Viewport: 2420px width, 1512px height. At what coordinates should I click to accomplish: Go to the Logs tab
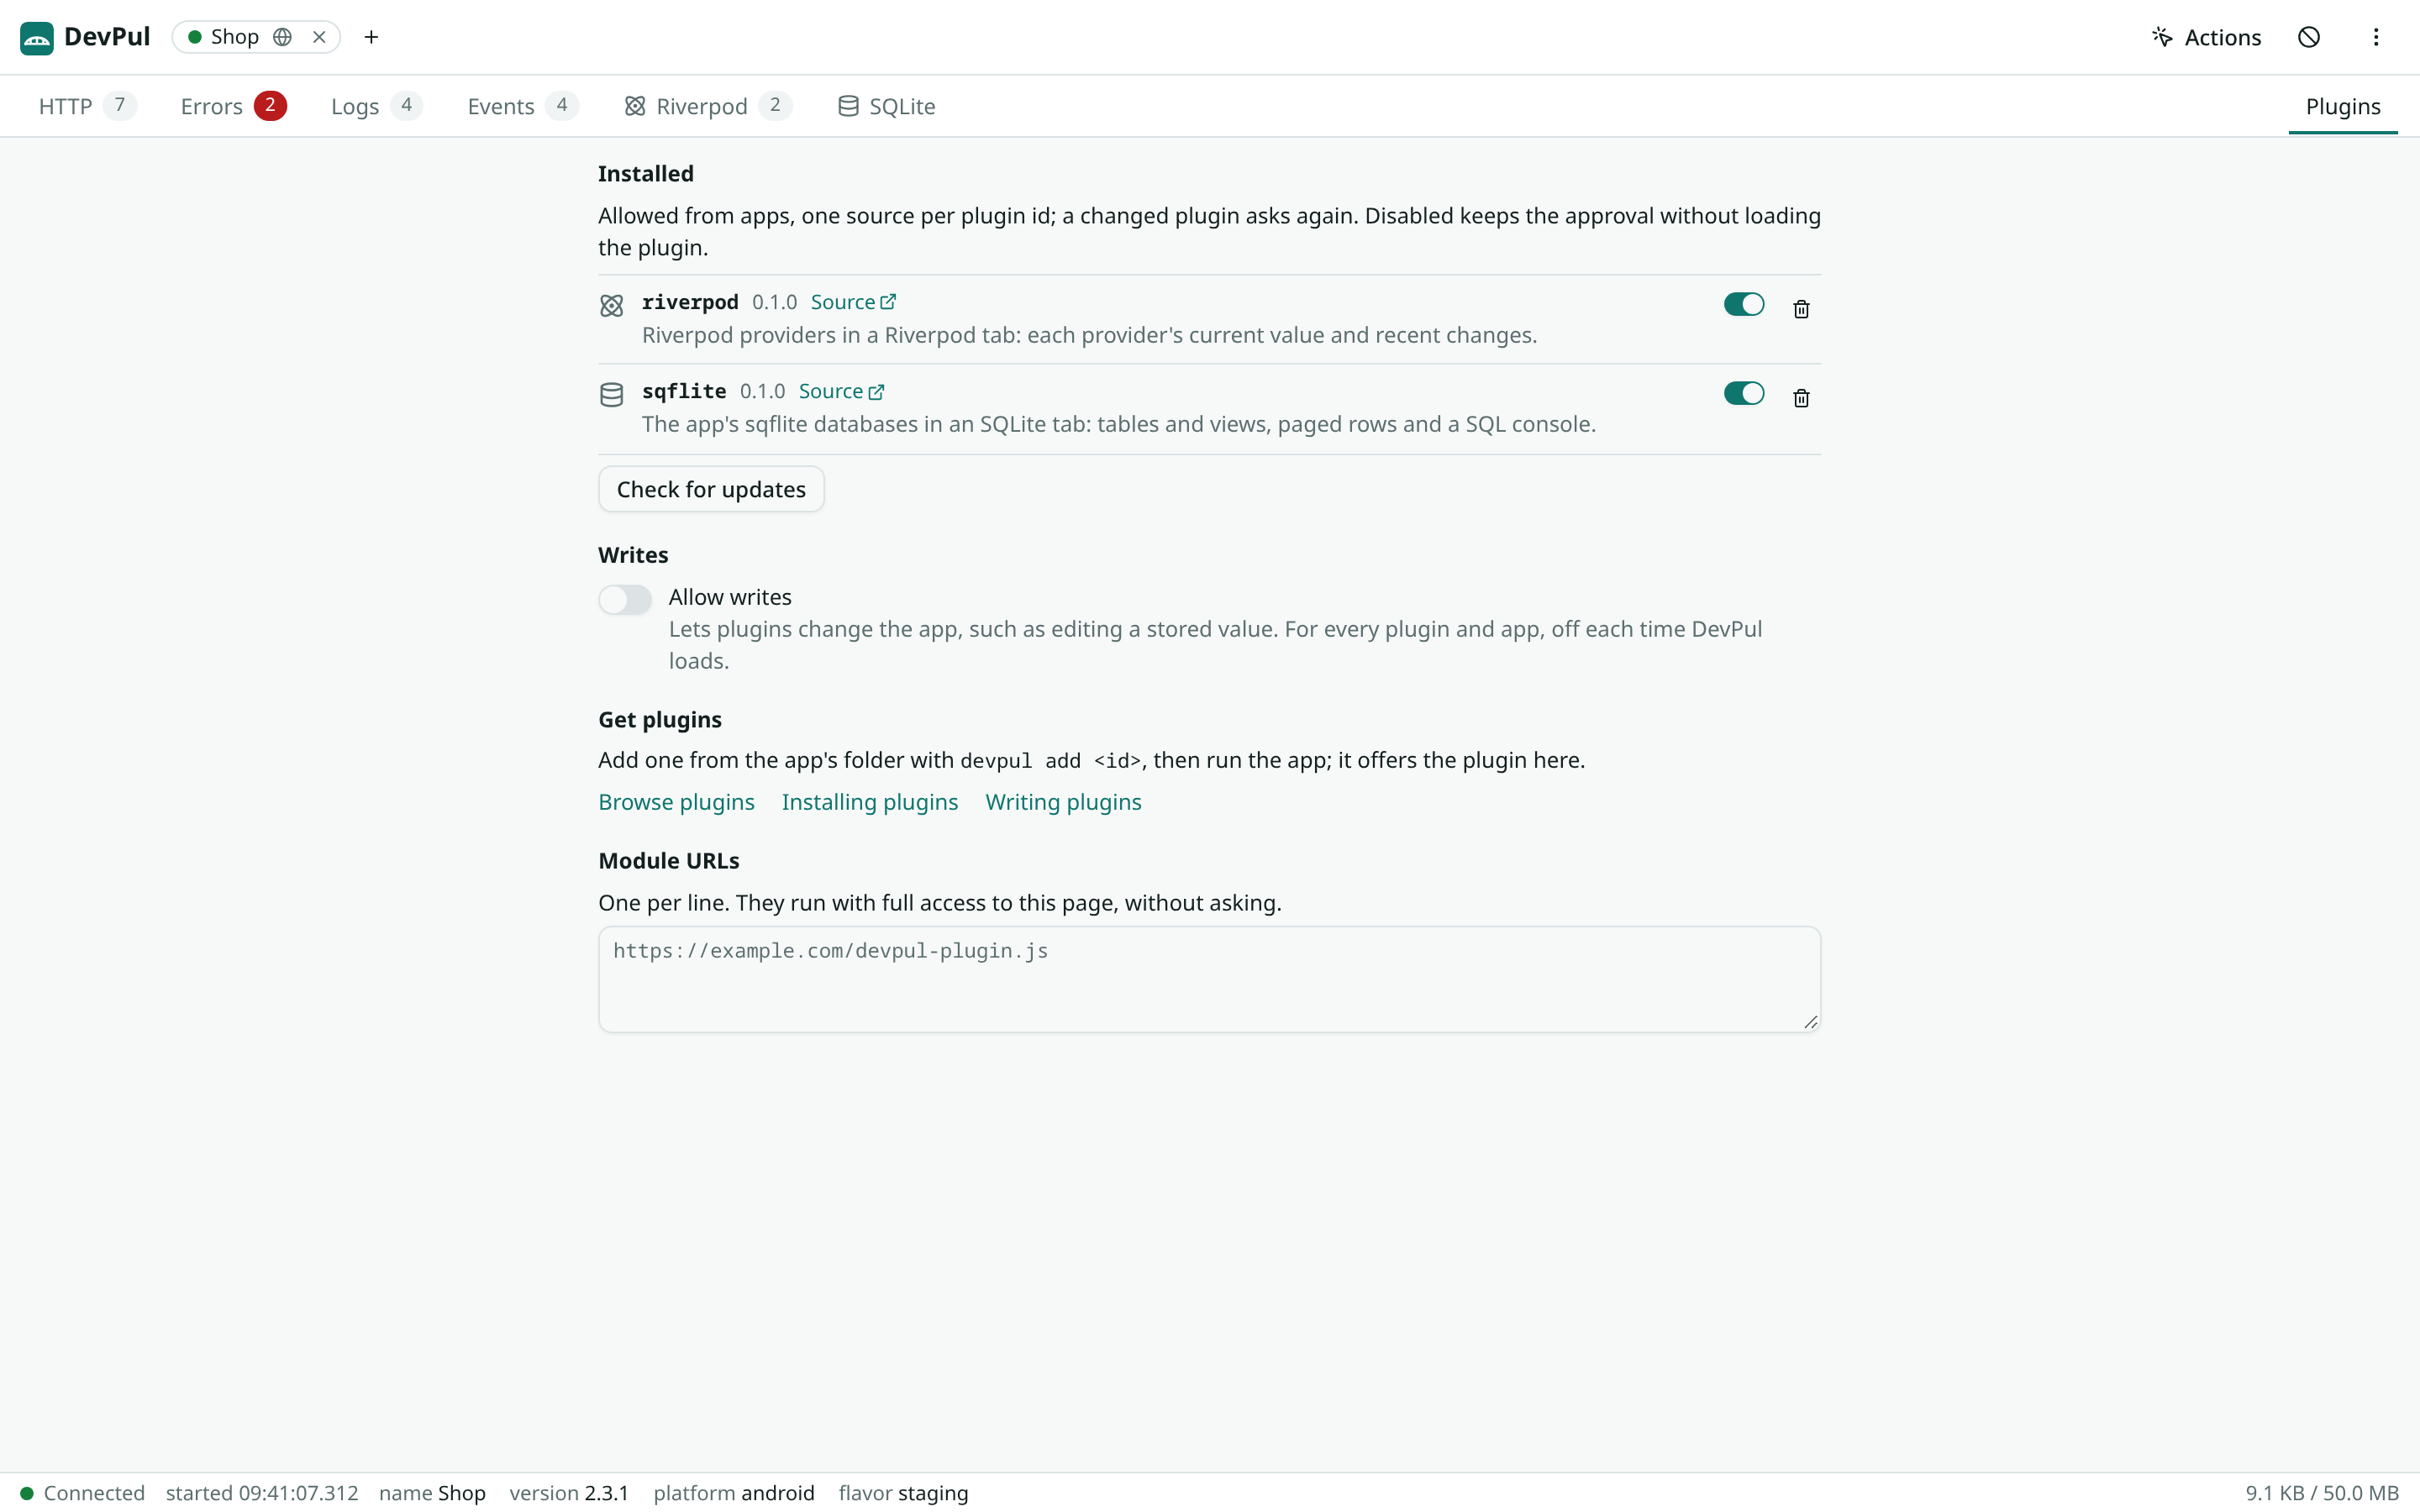(x=376, y=106)
